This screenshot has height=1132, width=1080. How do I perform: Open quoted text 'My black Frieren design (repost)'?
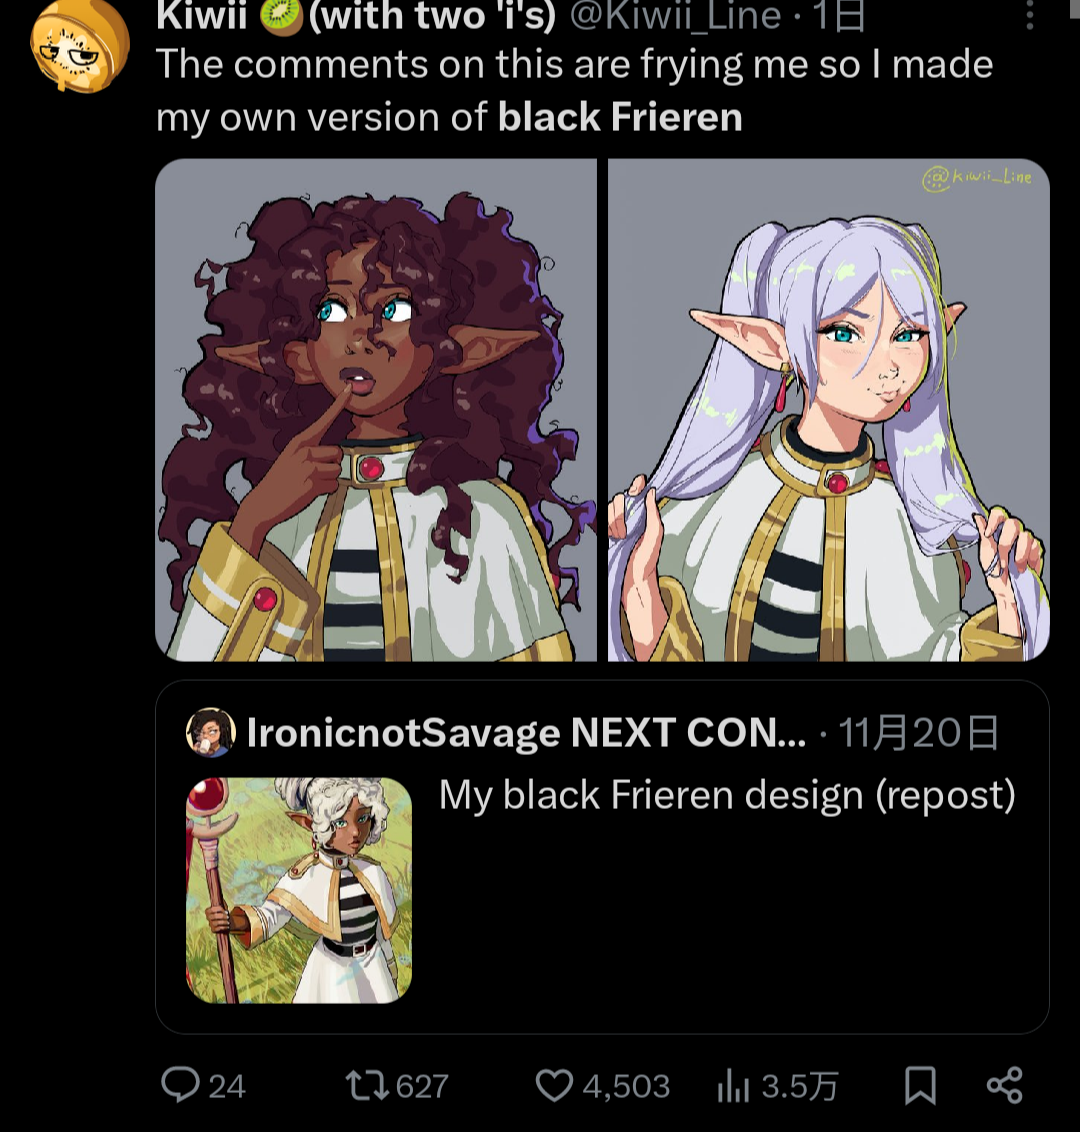727,796
